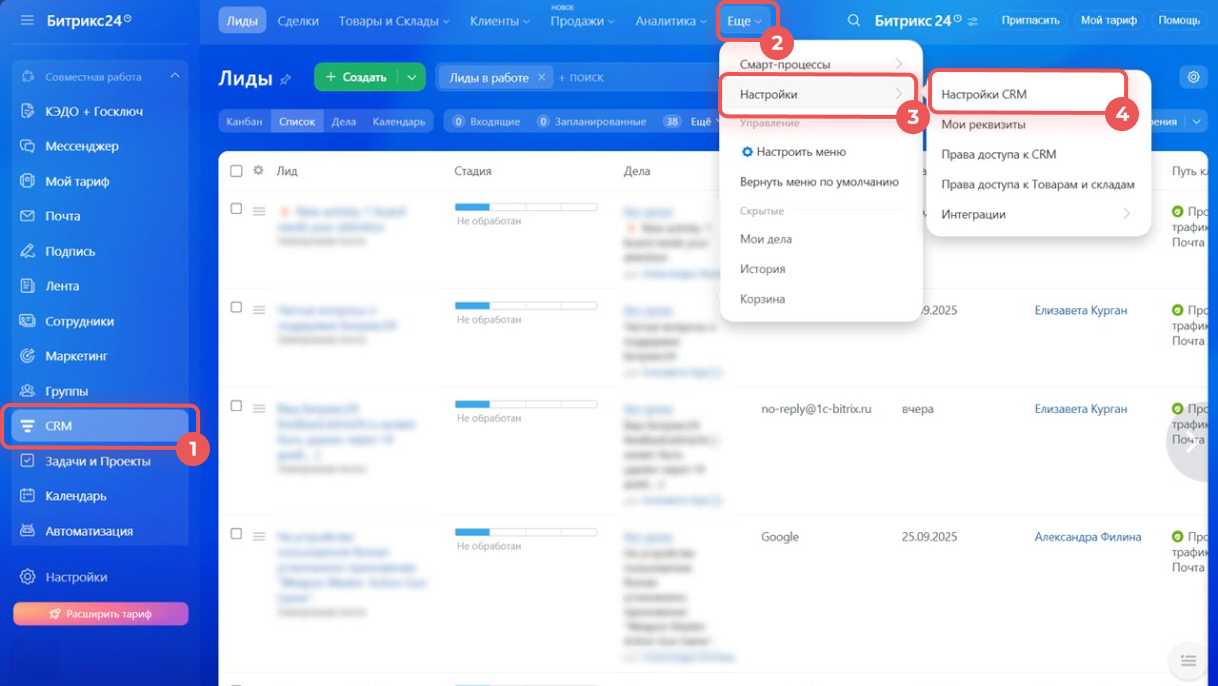This screenshot has width=1218, height=686.
Task: Click the pin icon next to Лиды title
Action: click(286, 79)
